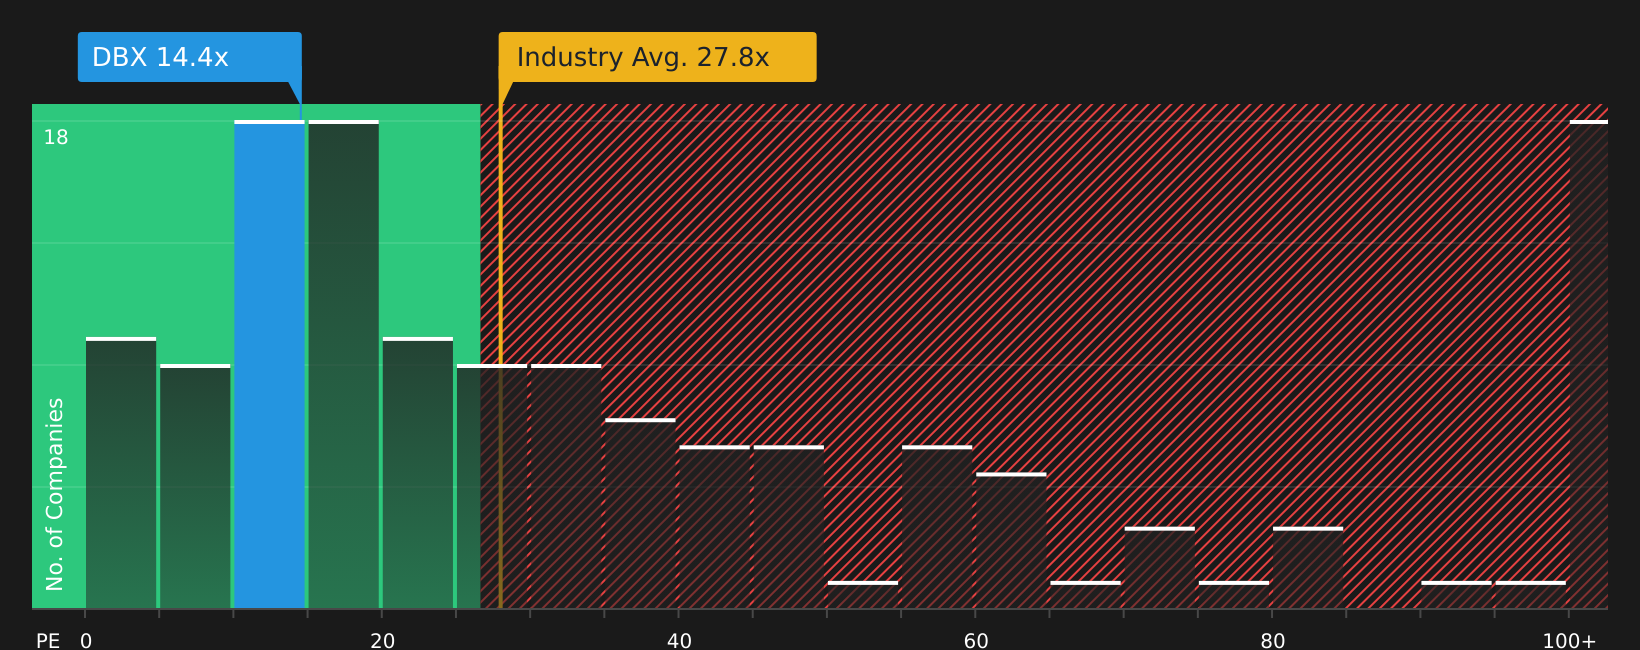Click the '60' x-axis tick label
The width and height of the screenshot is (1640, 650).
click(976, 641)
